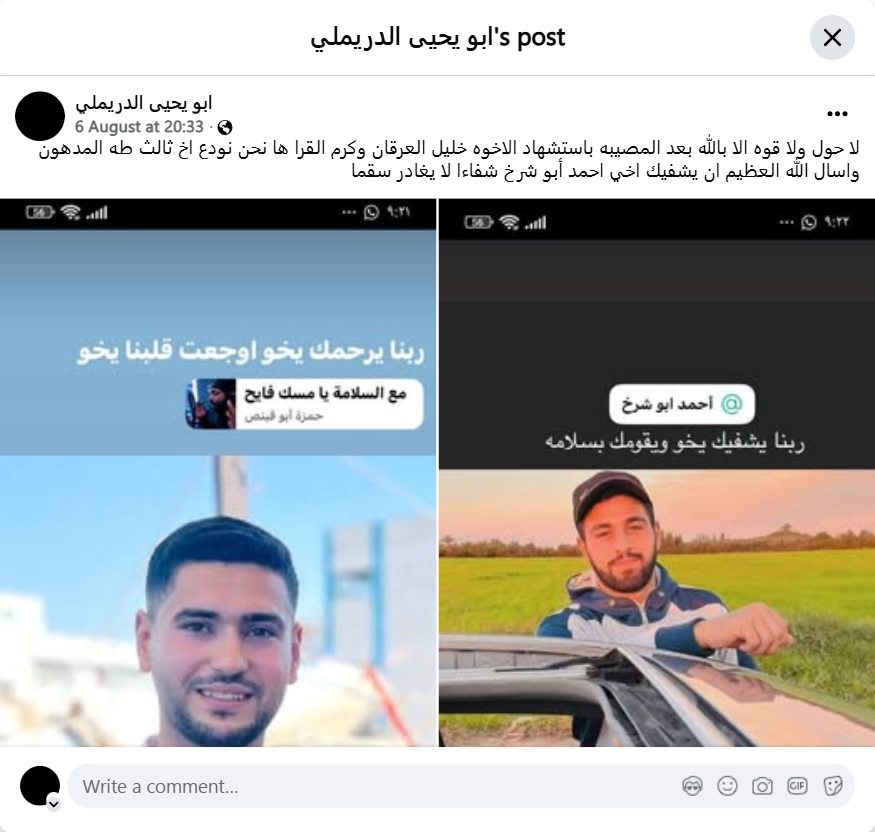Click the public globe audience icon
This screenshot has width=875, height=832.
(x=225, y=128)
